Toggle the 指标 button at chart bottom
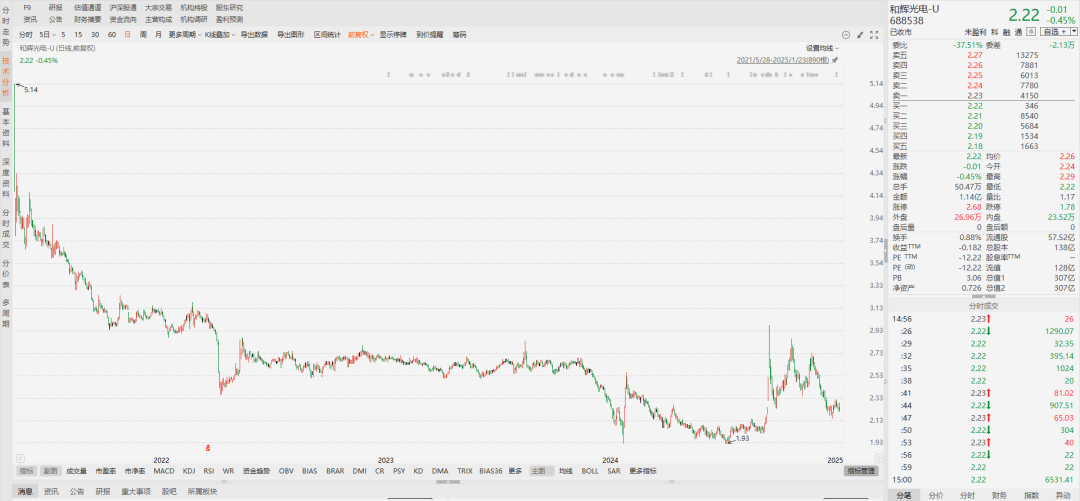Image resolution: width=1080 pixels, height=501 pixels. [27, 470]
